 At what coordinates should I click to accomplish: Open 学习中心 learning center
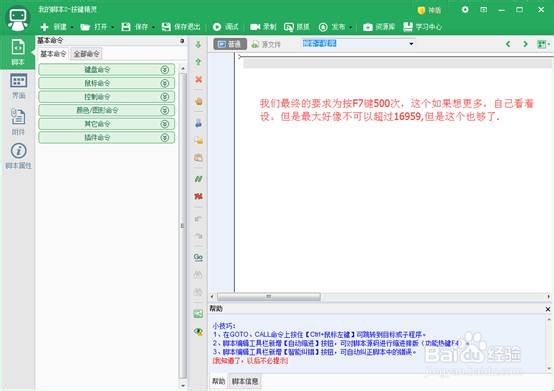click(423, 27)
